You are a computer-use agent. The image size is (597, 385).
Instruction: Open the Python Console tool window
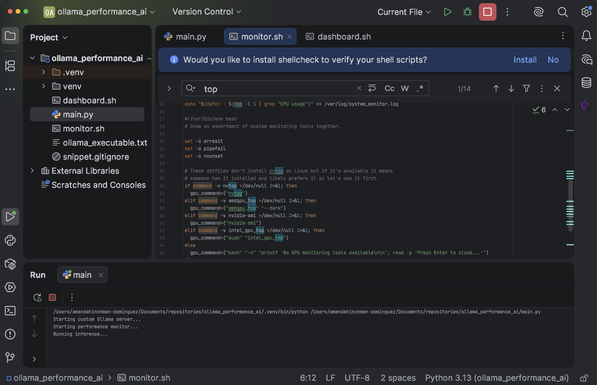(10, 240)
